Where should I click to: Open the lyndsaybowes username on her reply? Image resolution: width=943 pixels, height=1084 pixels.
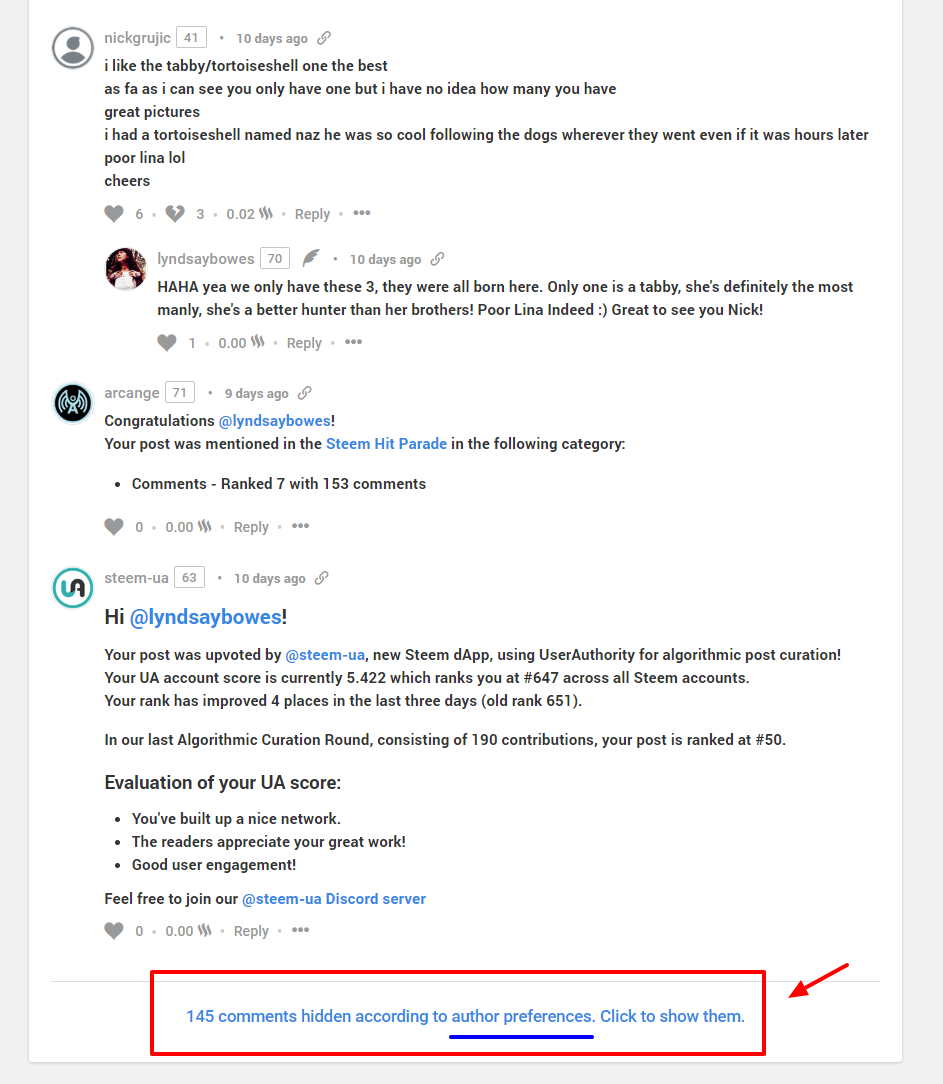coord(205,259)
